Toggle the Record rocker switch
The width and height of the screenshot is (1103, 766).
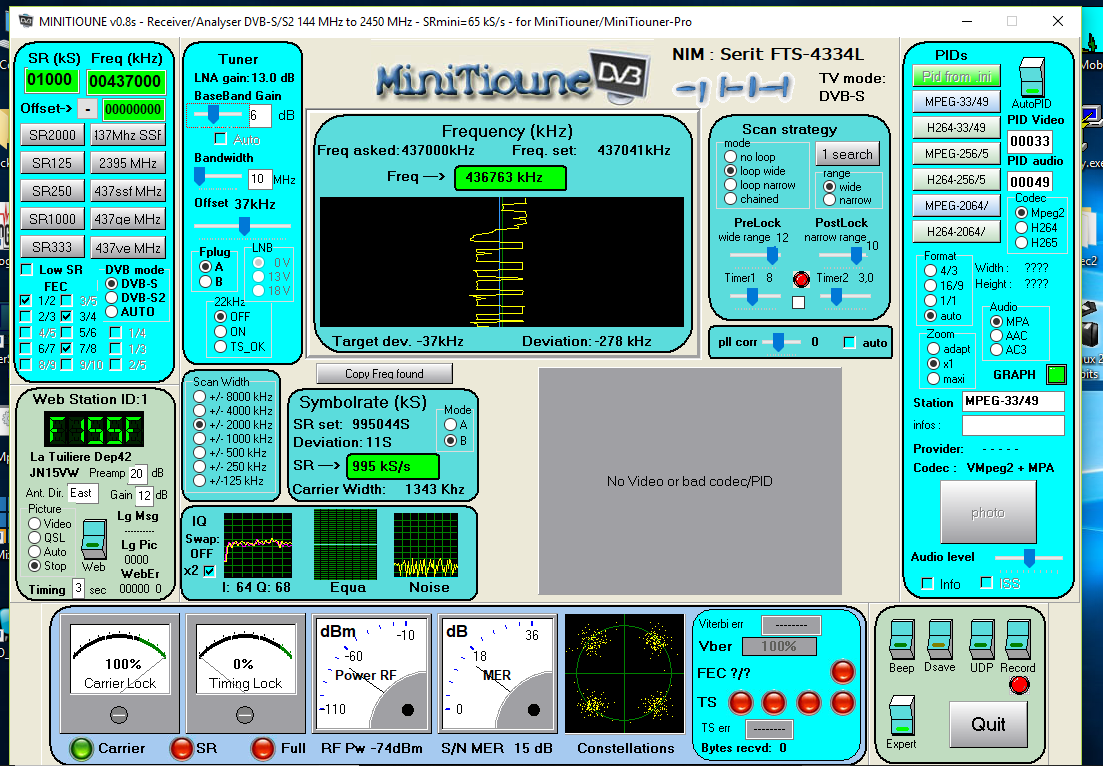[x=1017, y=638]
